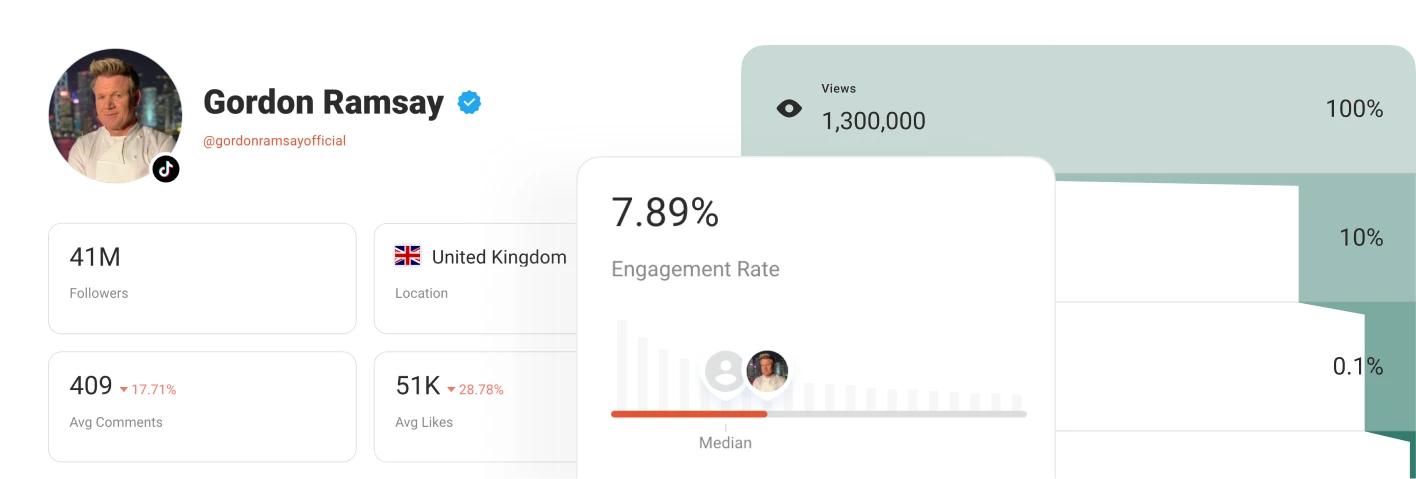Select the 409 Avg Comments card

point(202,406)
